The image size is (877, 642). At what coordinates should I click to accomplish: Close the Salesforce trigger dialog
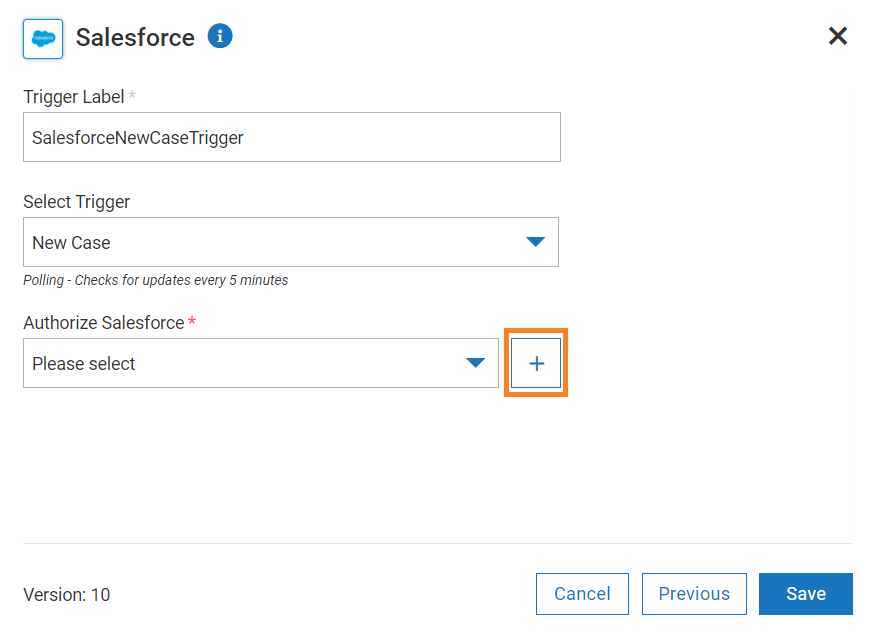point(838,36)
